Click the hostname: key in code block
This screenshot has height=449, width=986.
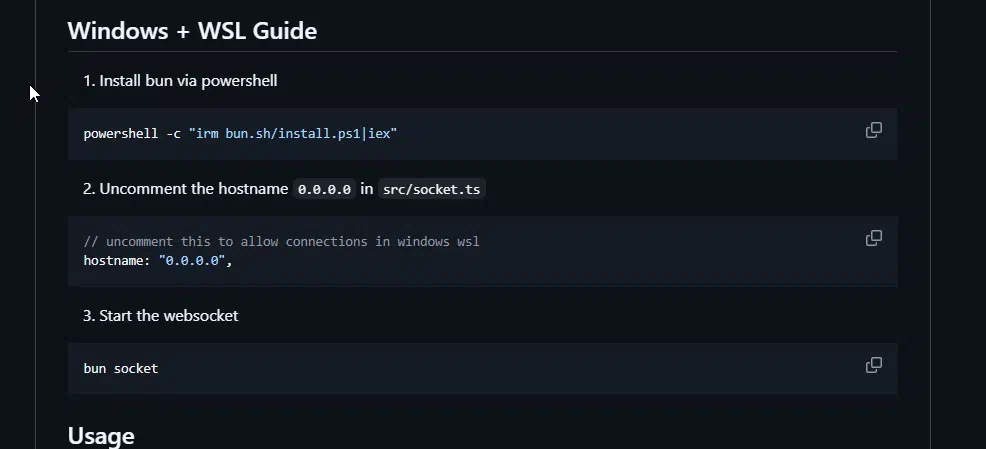(x=117, y=260)
